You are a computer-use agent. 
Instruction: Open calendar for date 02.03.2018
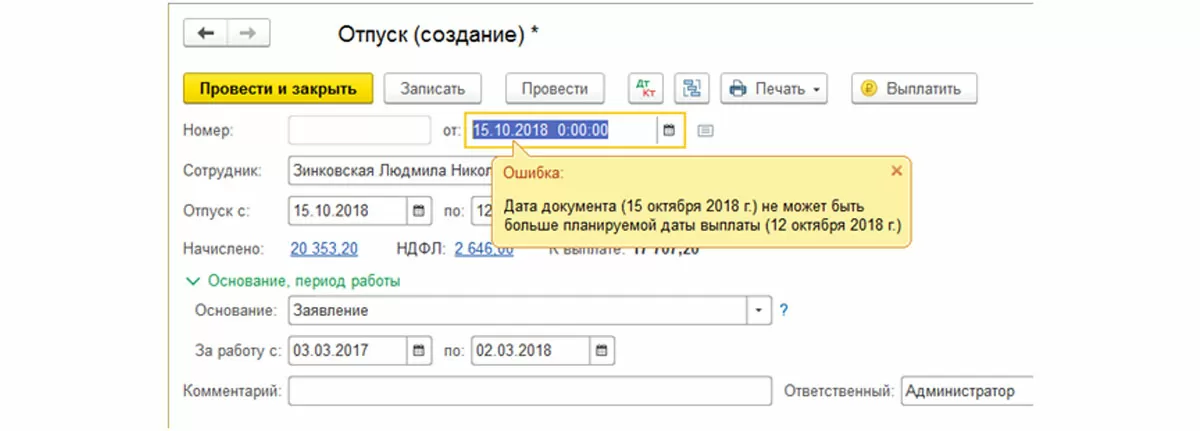(x=602, y=351)
